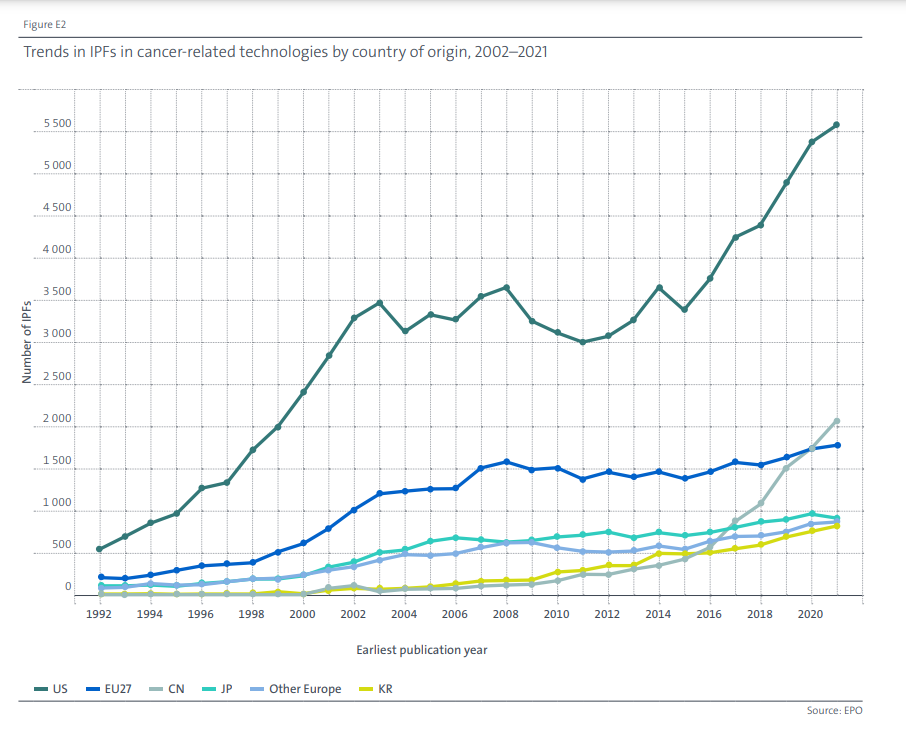Click the 500 y-axis label
906x732 pixels.
(62, 544)
